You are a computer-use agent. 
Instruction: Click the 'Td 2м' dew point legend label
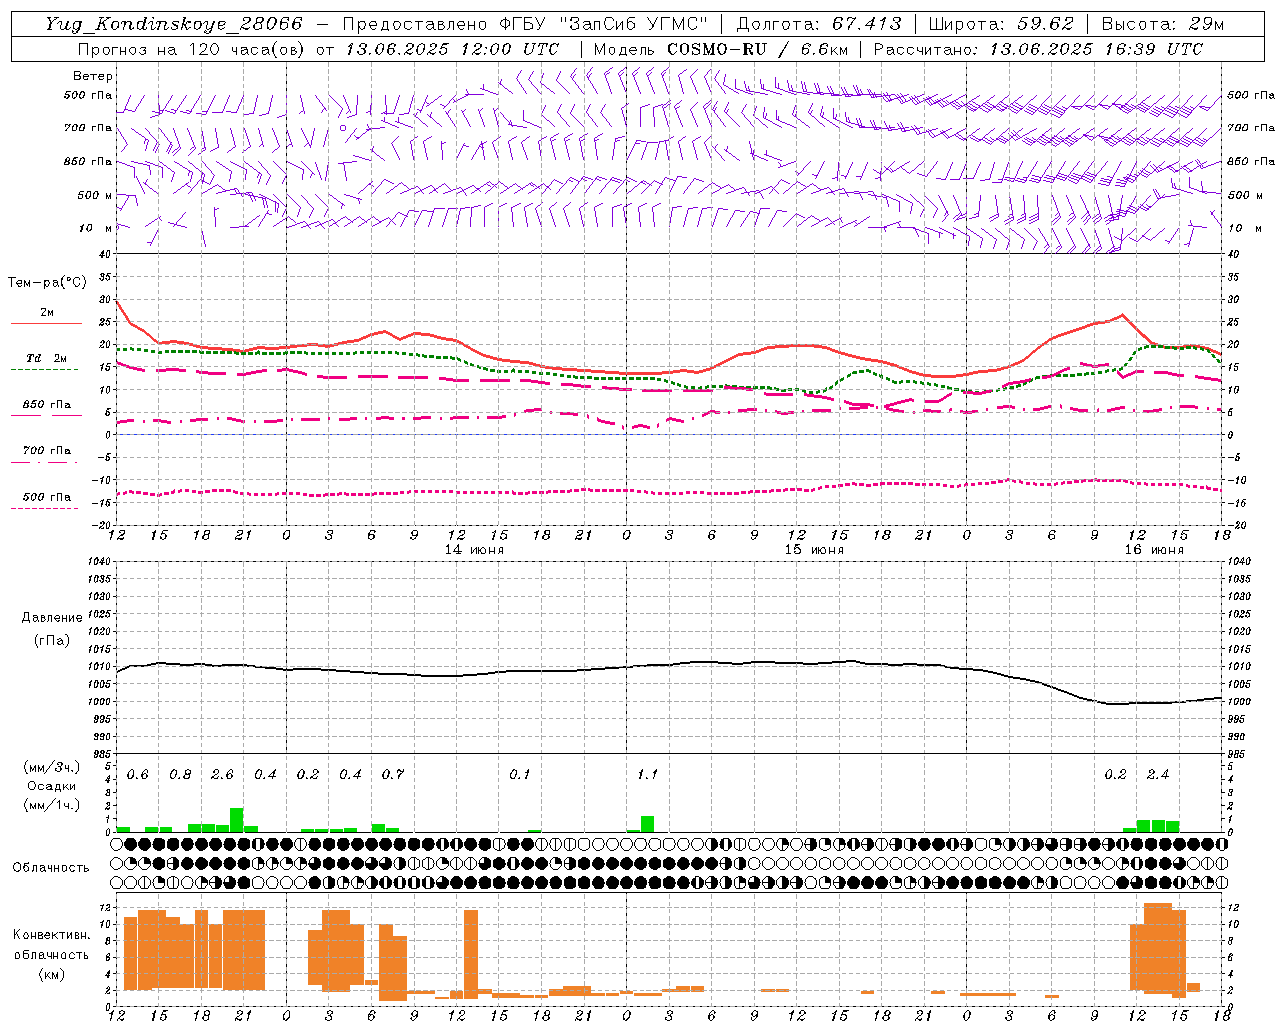click(47, 358)
